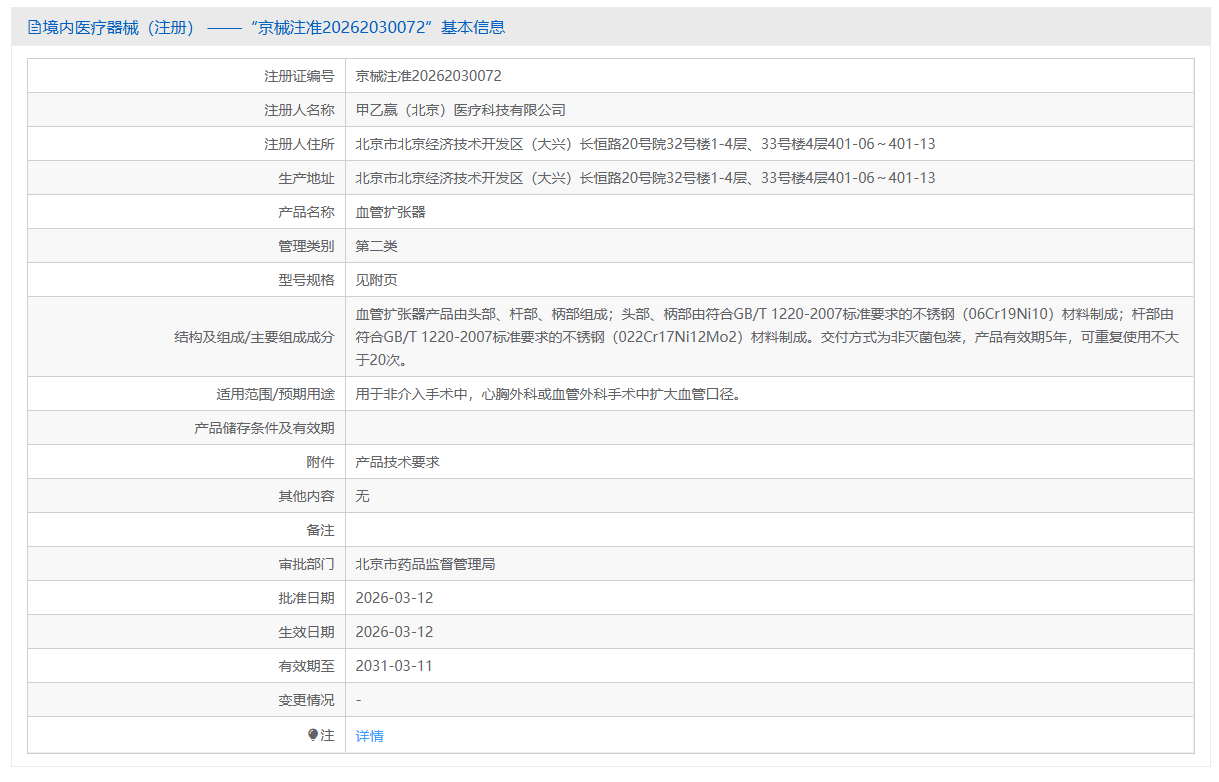Select the address text in 生产地址 row

click(646, 178)
